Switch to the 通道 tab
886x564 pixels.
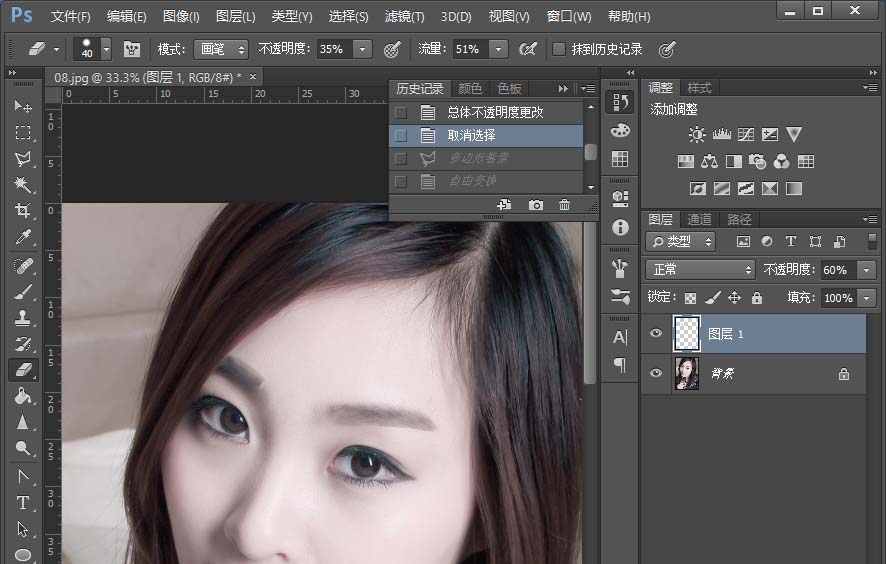[x=699, y=219]
